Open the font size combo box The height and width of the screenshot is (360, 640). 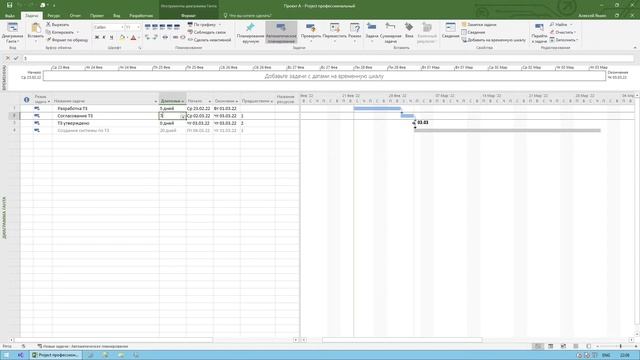[x=132, y=27]
